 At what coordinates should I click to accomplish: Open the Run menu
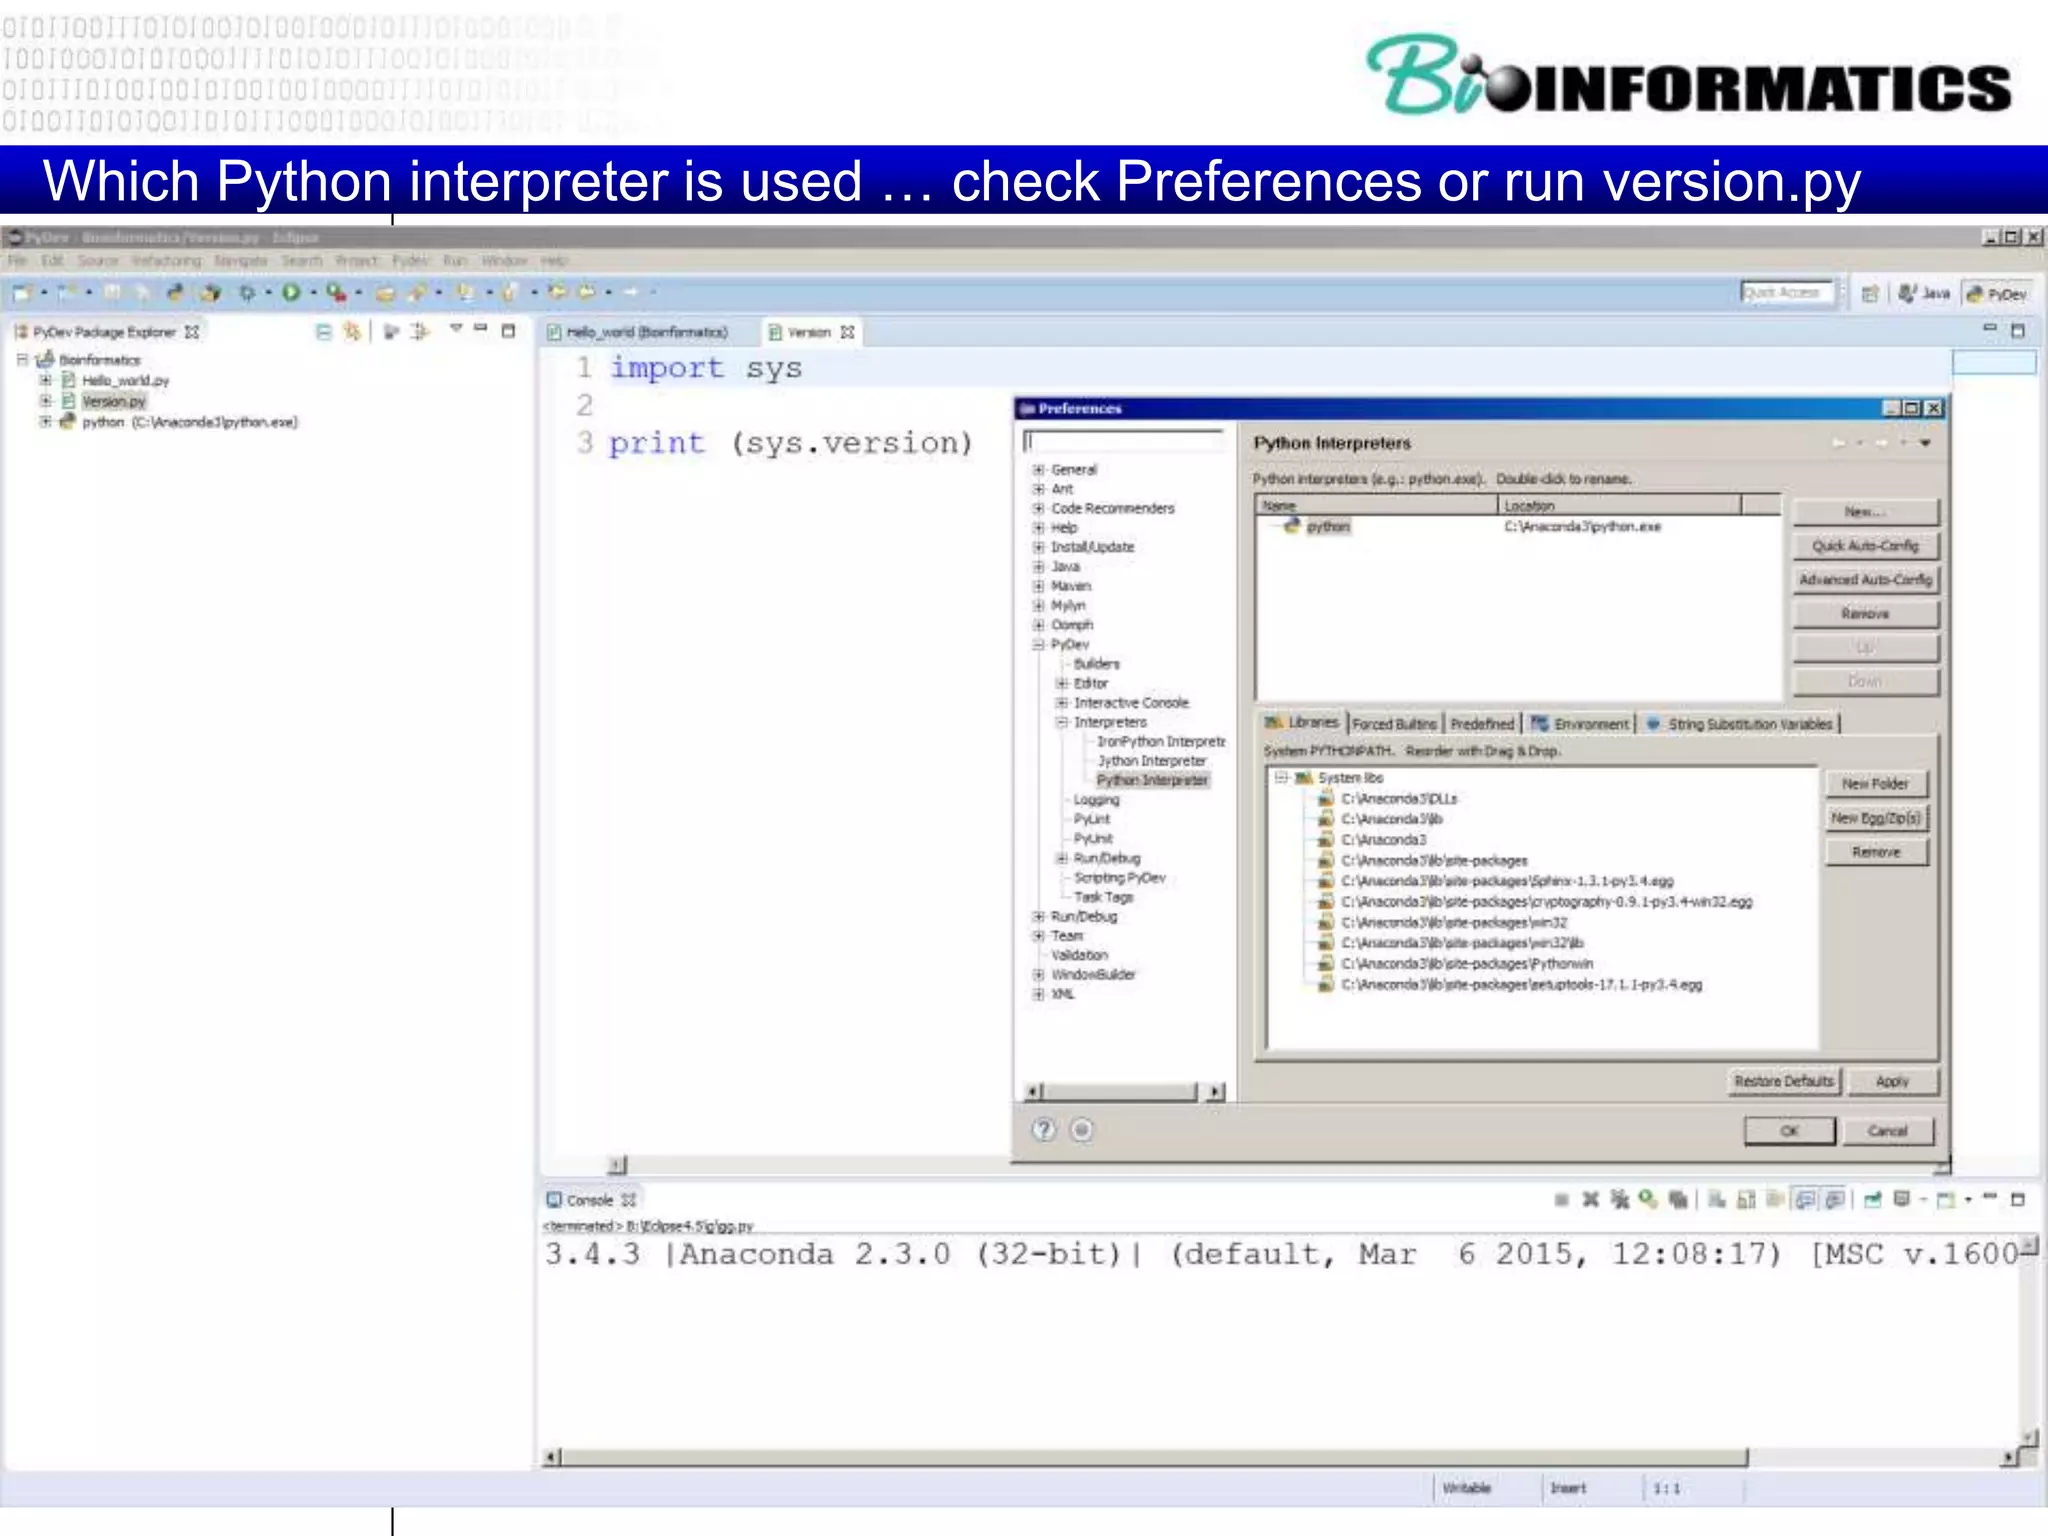click(x=455, y=260)
